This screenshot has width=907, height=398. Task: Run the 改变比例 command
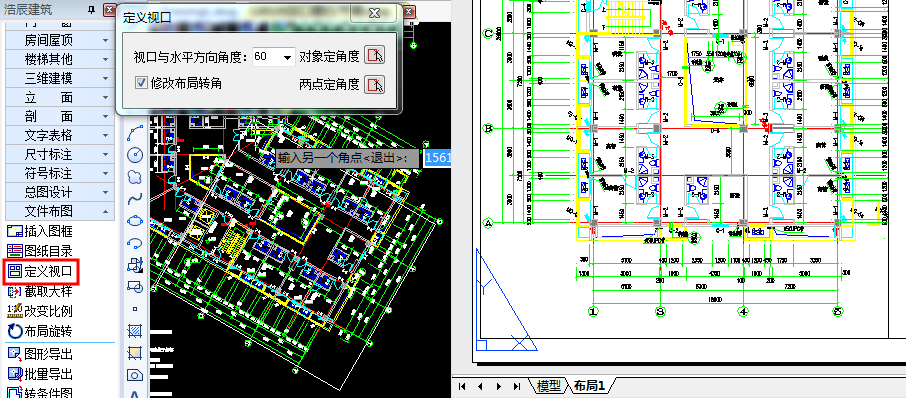click(40, 311)
